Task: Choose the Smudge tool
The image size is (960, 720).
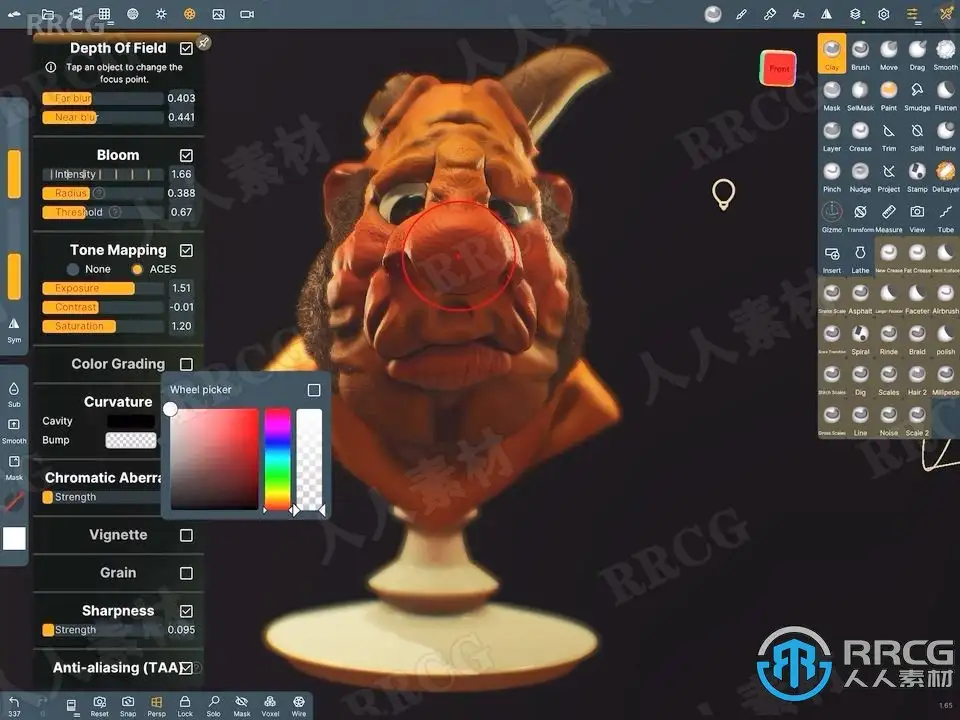Action: (917, 95)
